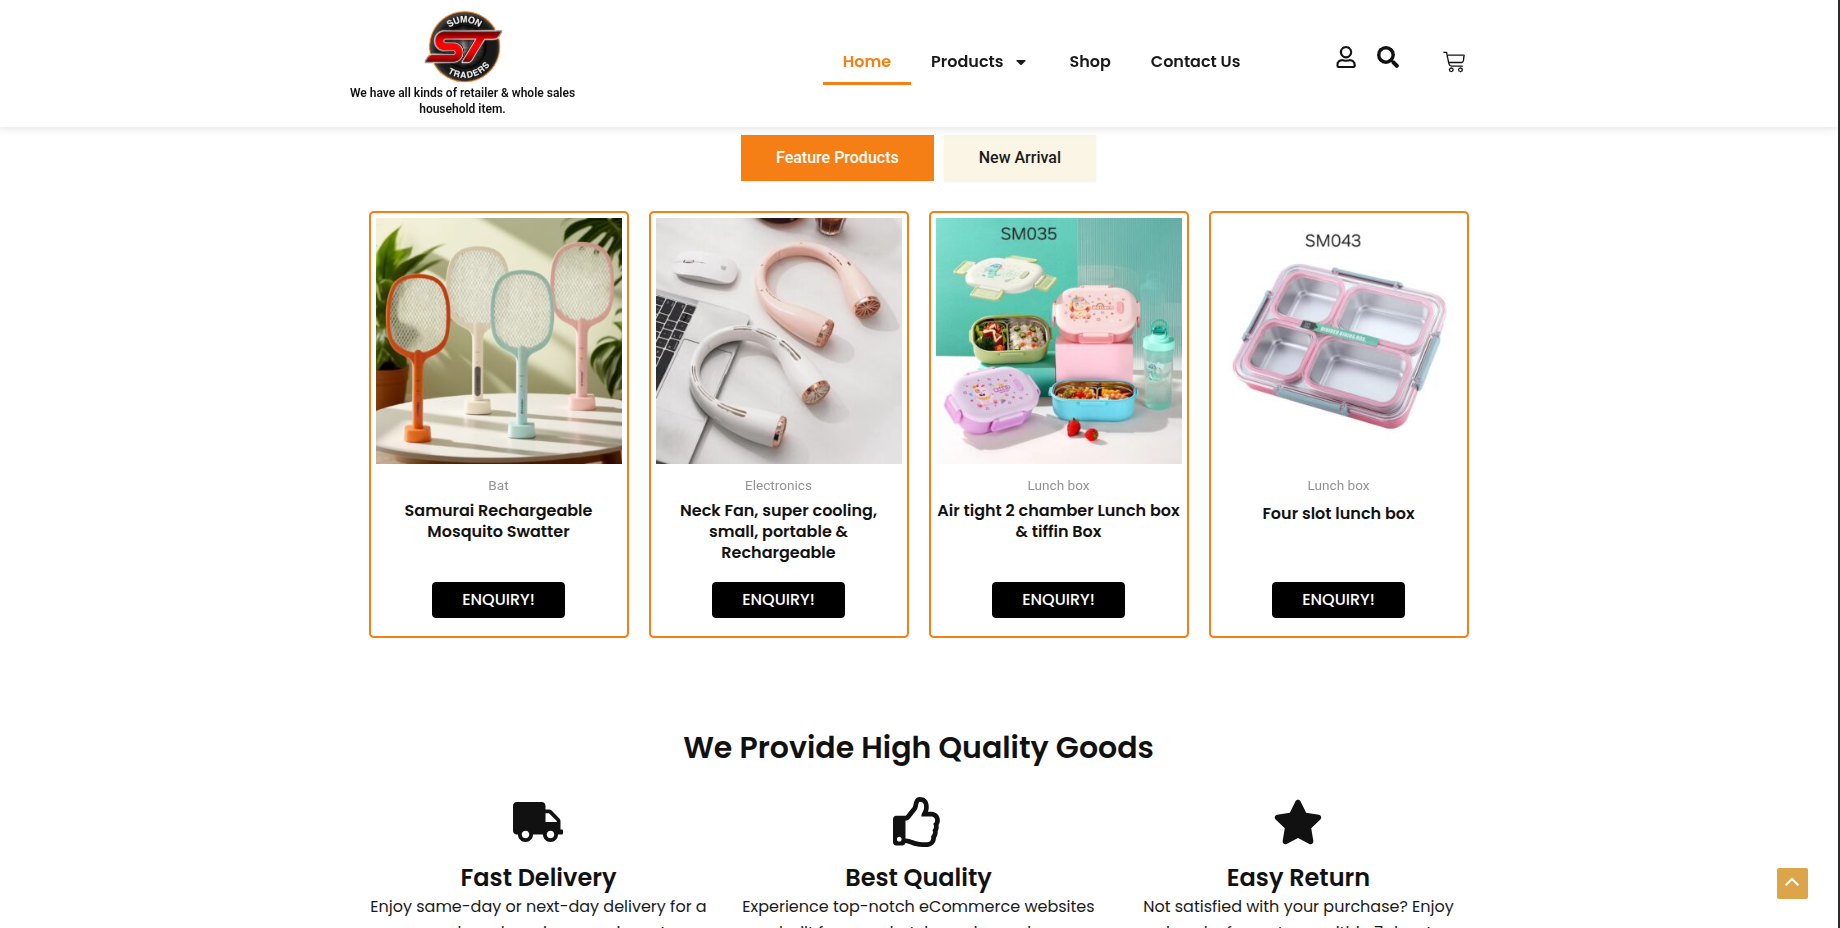Click the Lunch box category above Four slot
1840x928 pixels.
click(1338, 486)
